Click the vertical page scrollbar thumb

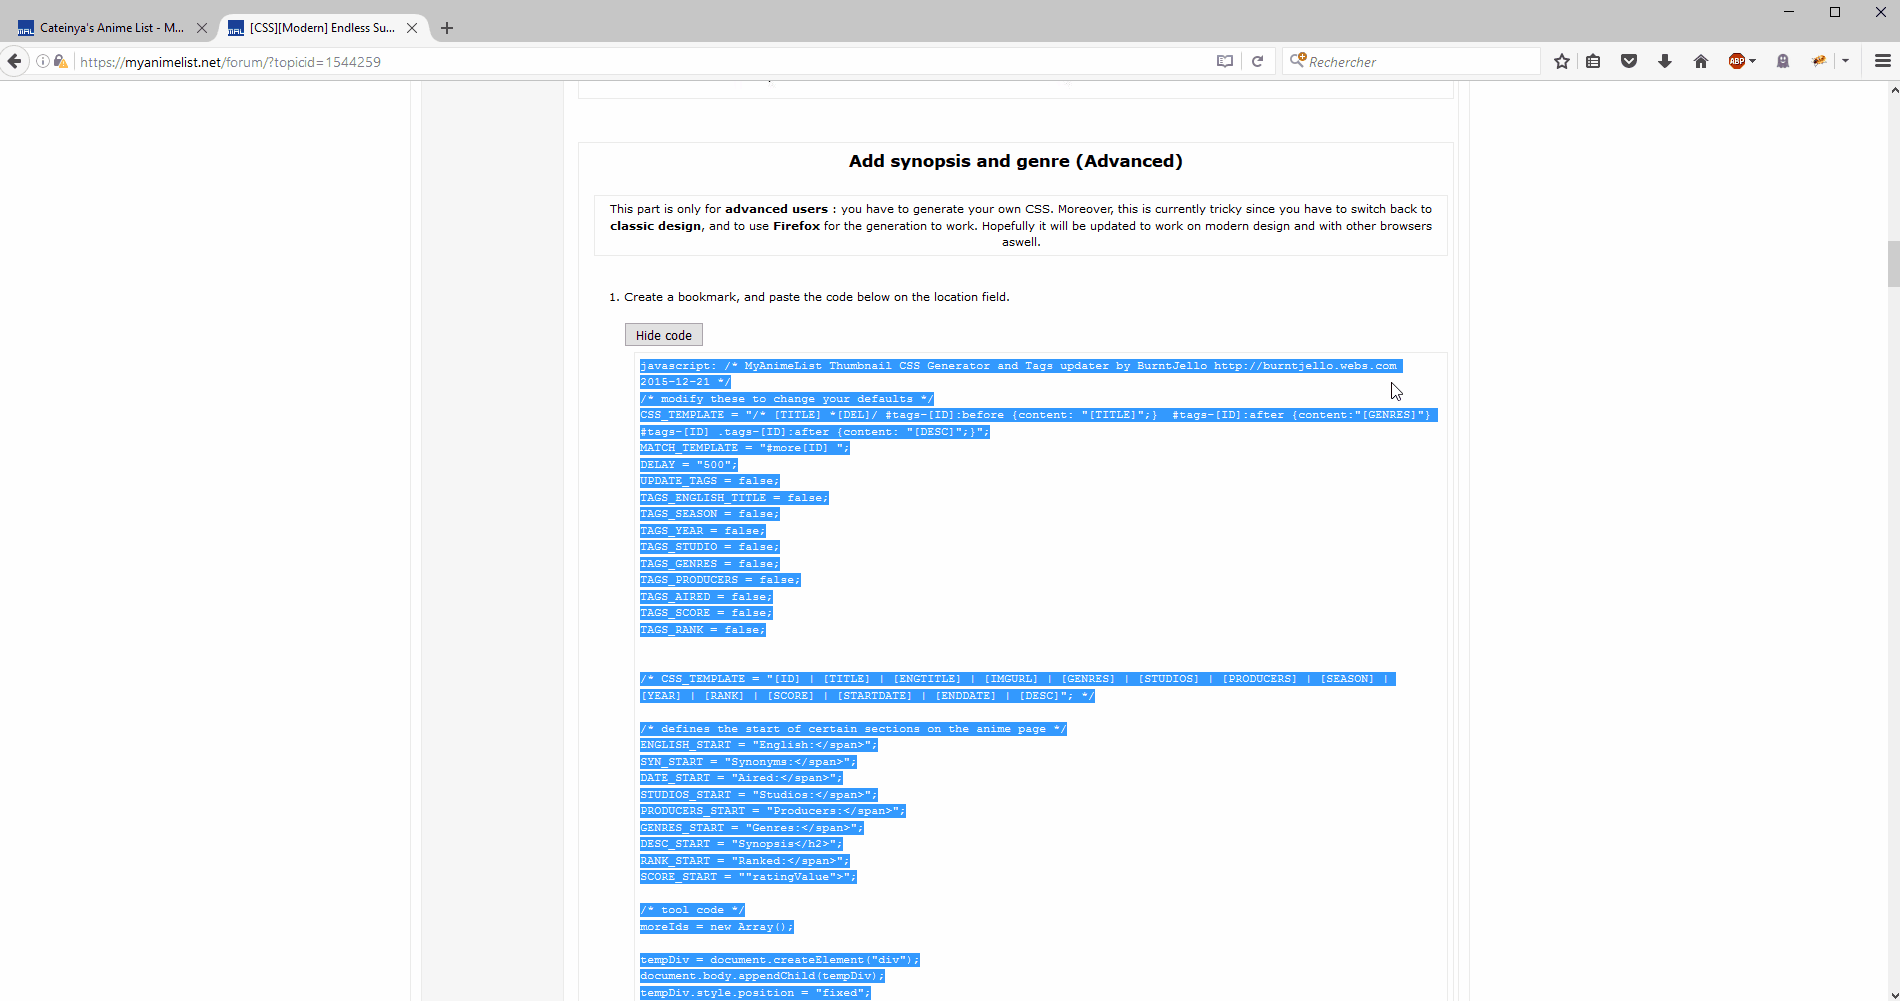[1893, 263]
